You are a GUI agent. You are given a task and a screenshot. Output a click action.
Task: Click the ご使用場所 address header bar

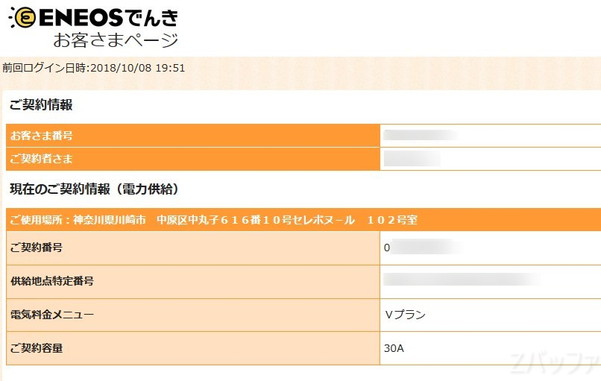pos(304,220)
